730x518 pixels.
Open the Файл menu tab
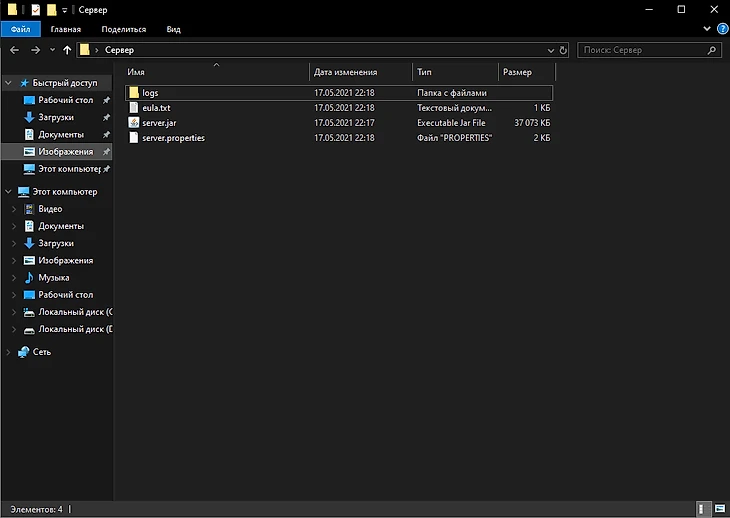point(20,29)
